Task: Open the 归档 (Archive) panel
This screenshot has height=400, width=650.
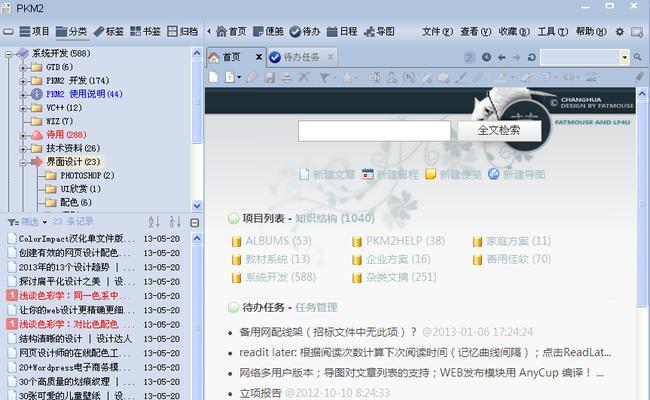Action: 182,32
